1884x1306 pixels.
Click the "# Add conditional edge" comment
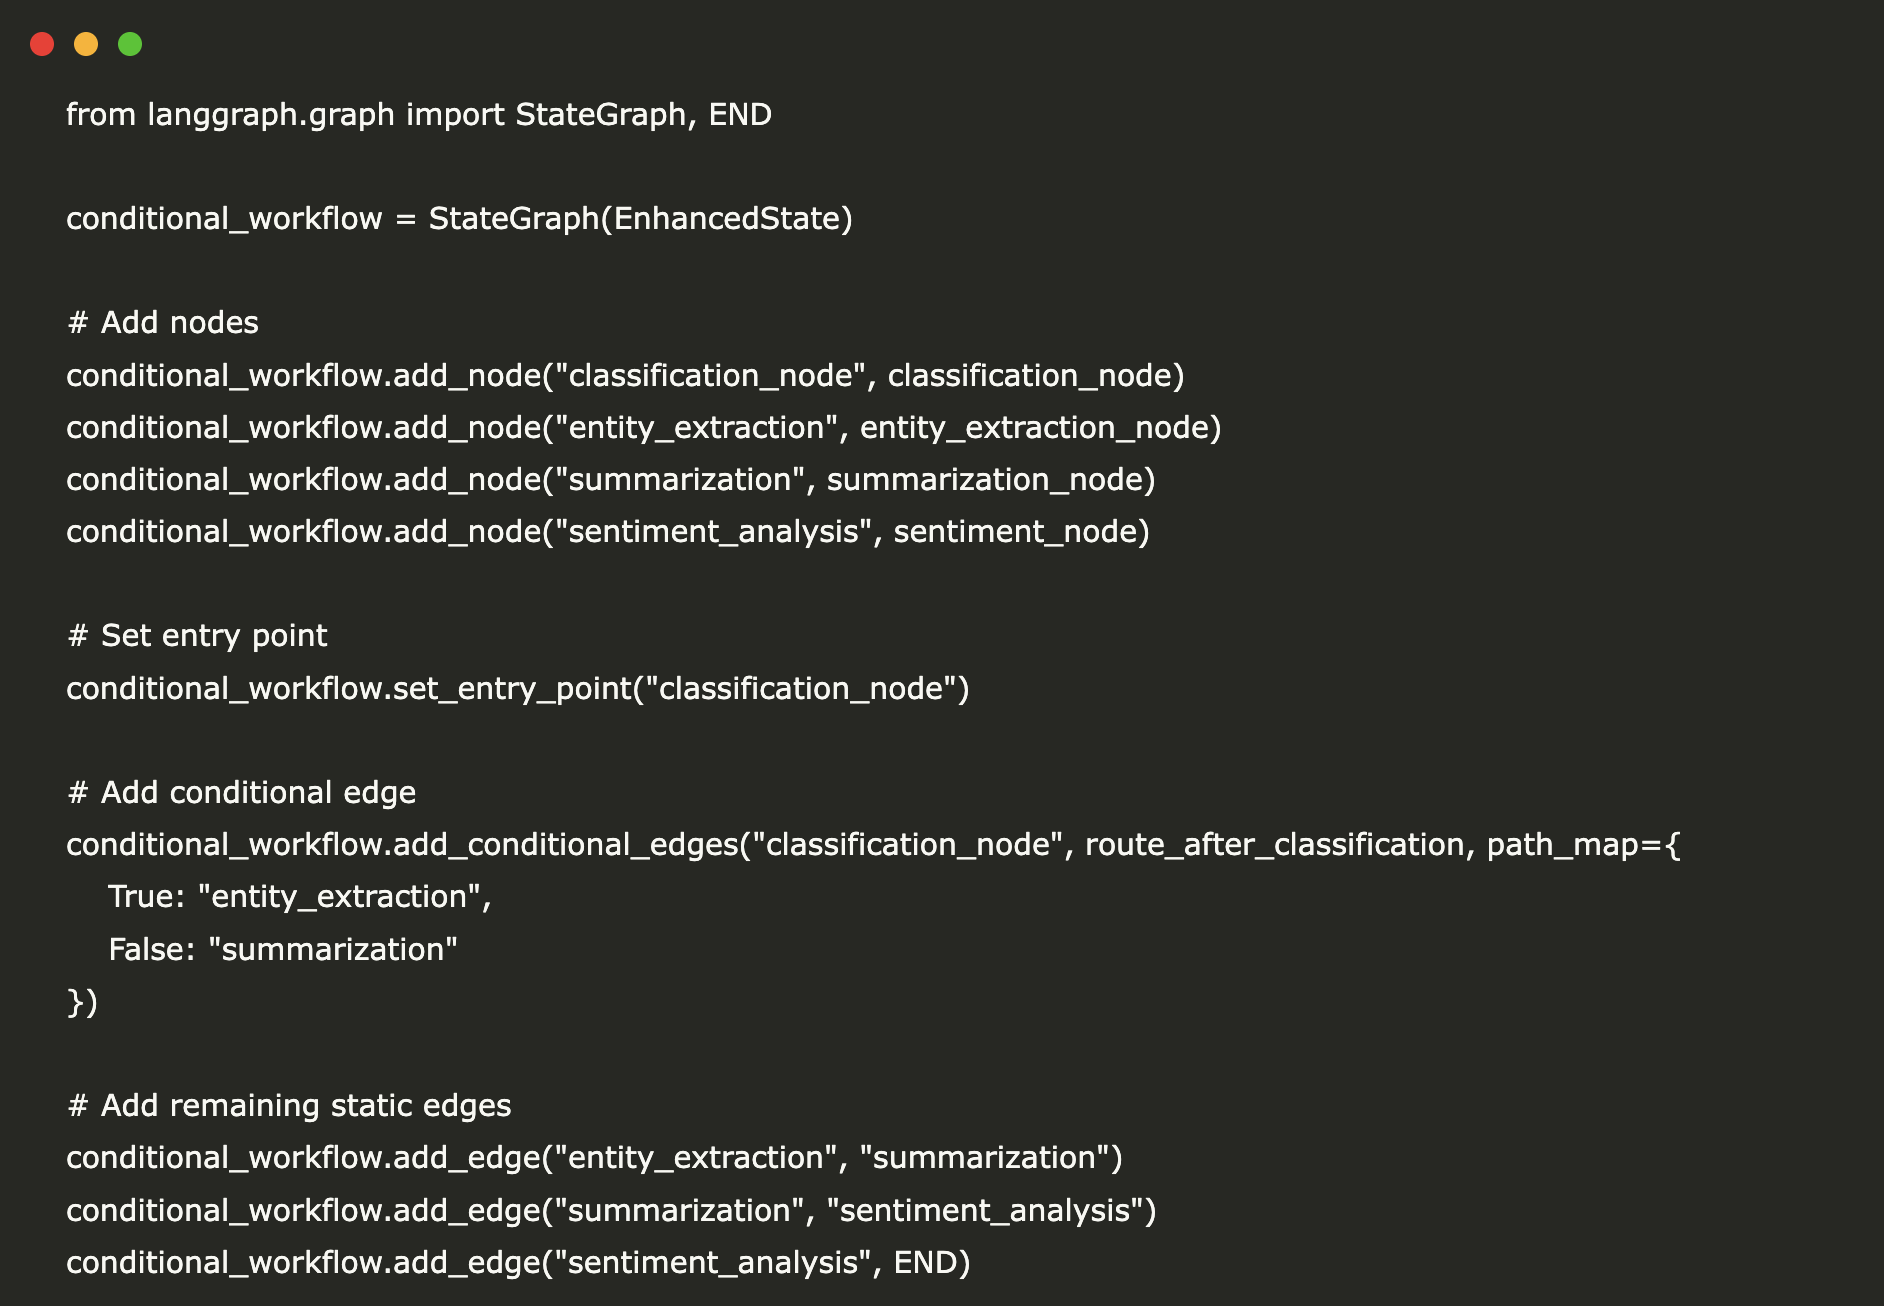tap(241, 793)
